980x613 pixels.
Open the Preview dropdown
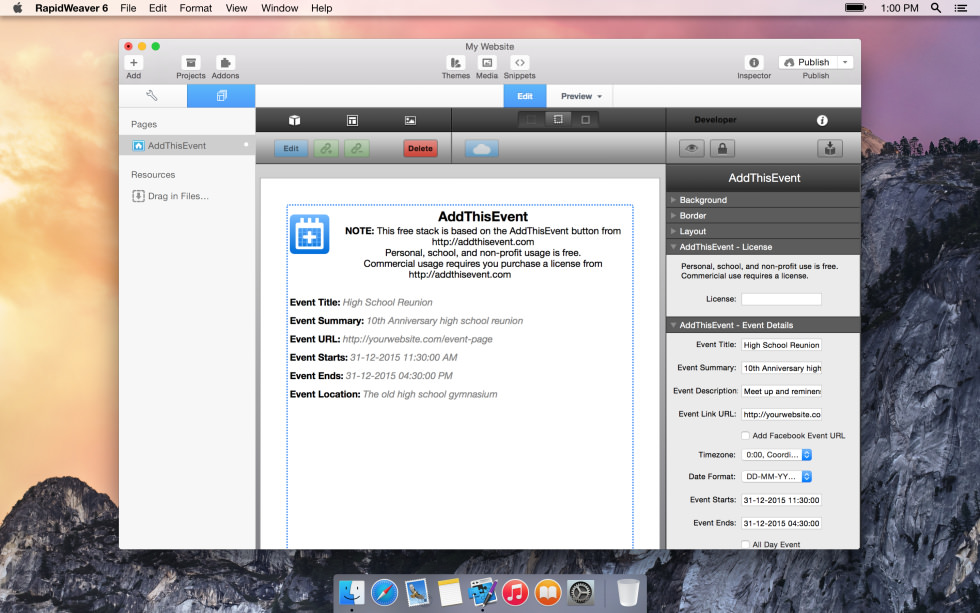[581, 96]
